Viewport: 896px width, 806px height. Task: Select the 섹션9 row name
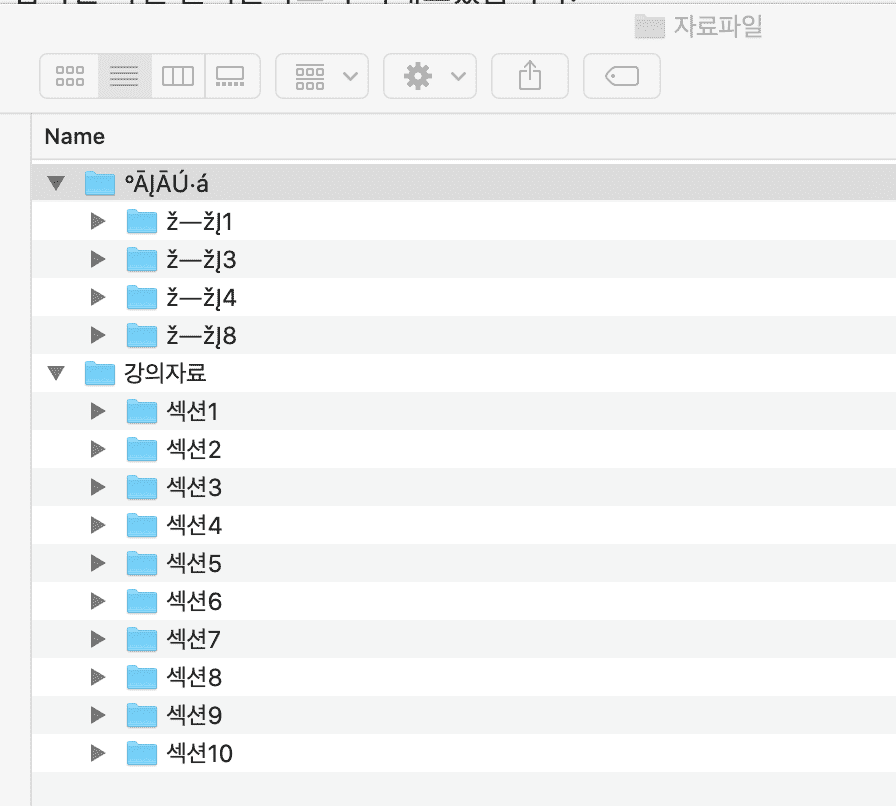194,715
